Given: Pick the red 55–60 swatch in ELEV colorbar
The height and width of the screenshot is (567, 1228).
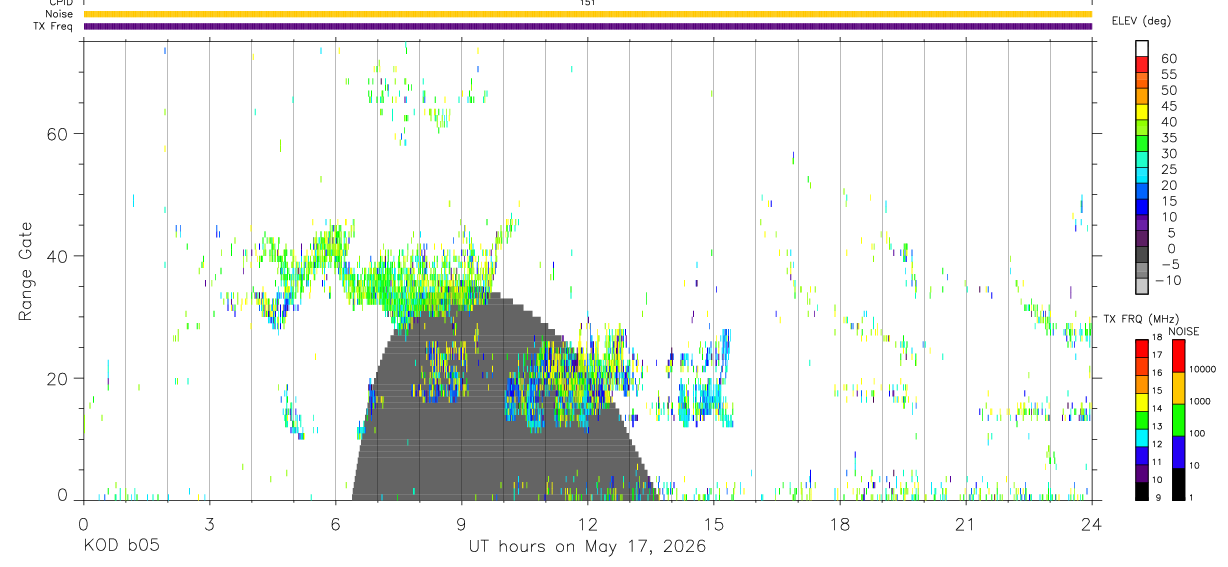Looking at the screenshot, I should [1142, 64].
